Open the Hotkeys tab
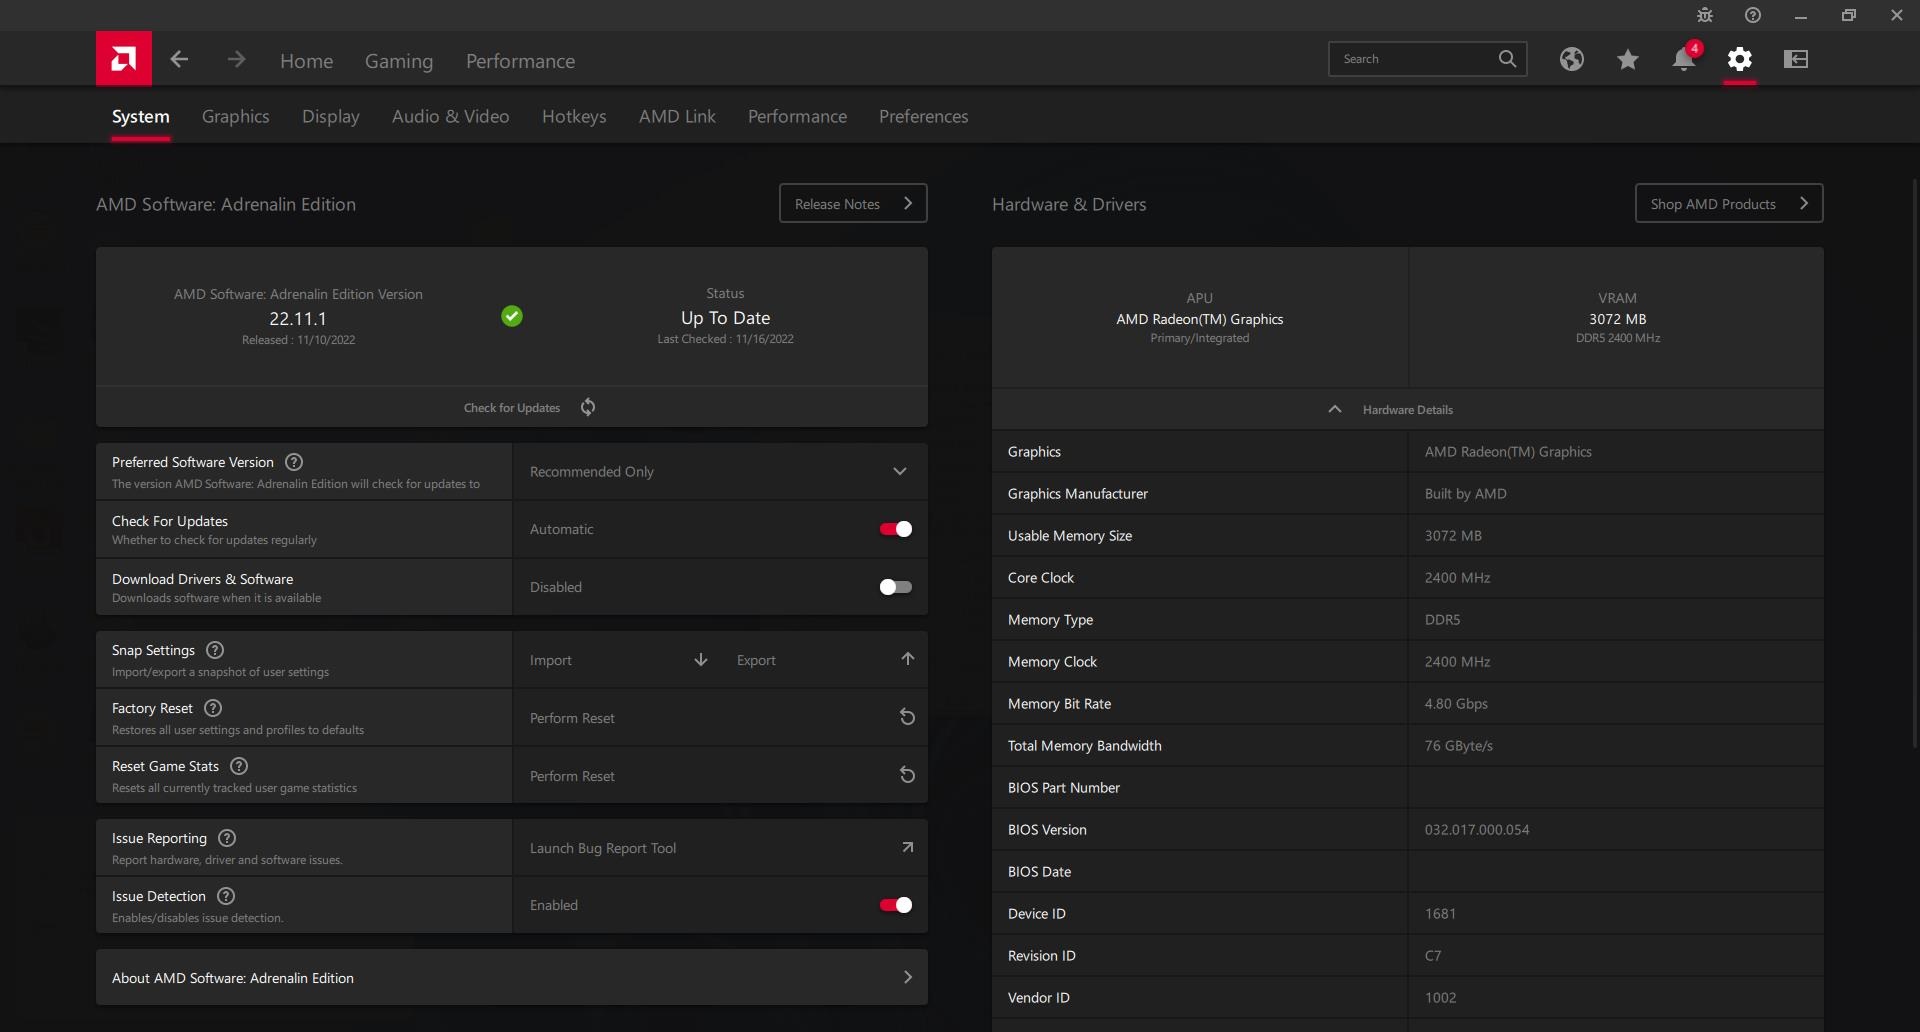 pyautogui.click(x=574, y=116)
